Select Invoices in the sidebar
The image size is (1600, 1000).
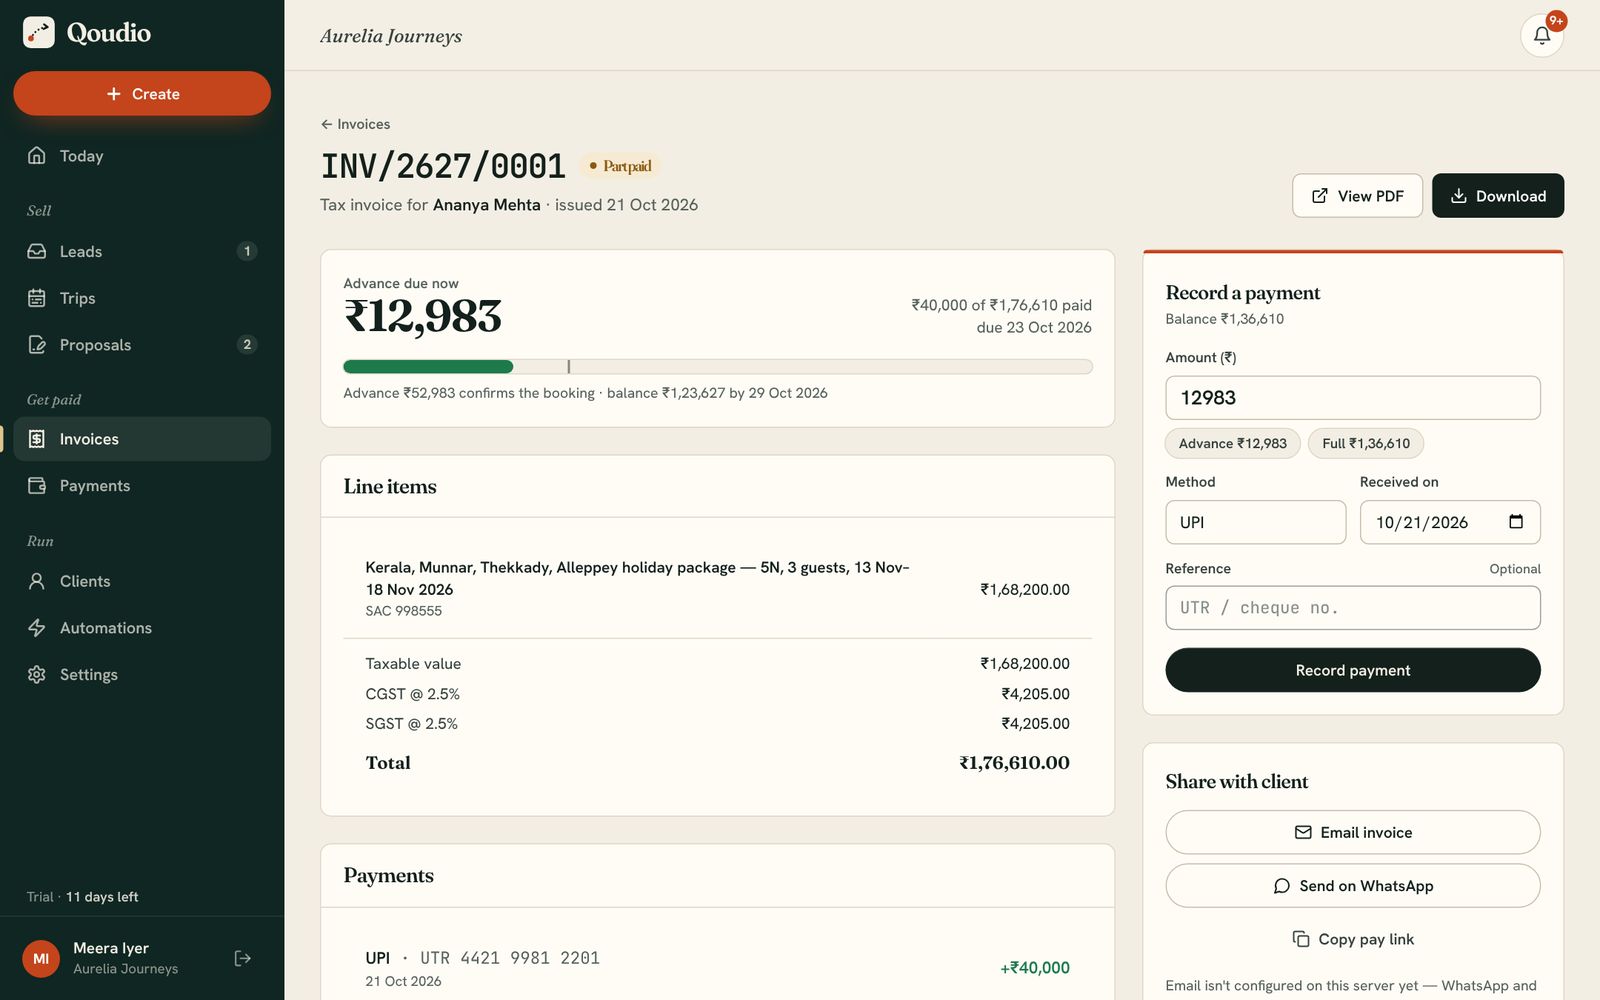tap(142, 439)
